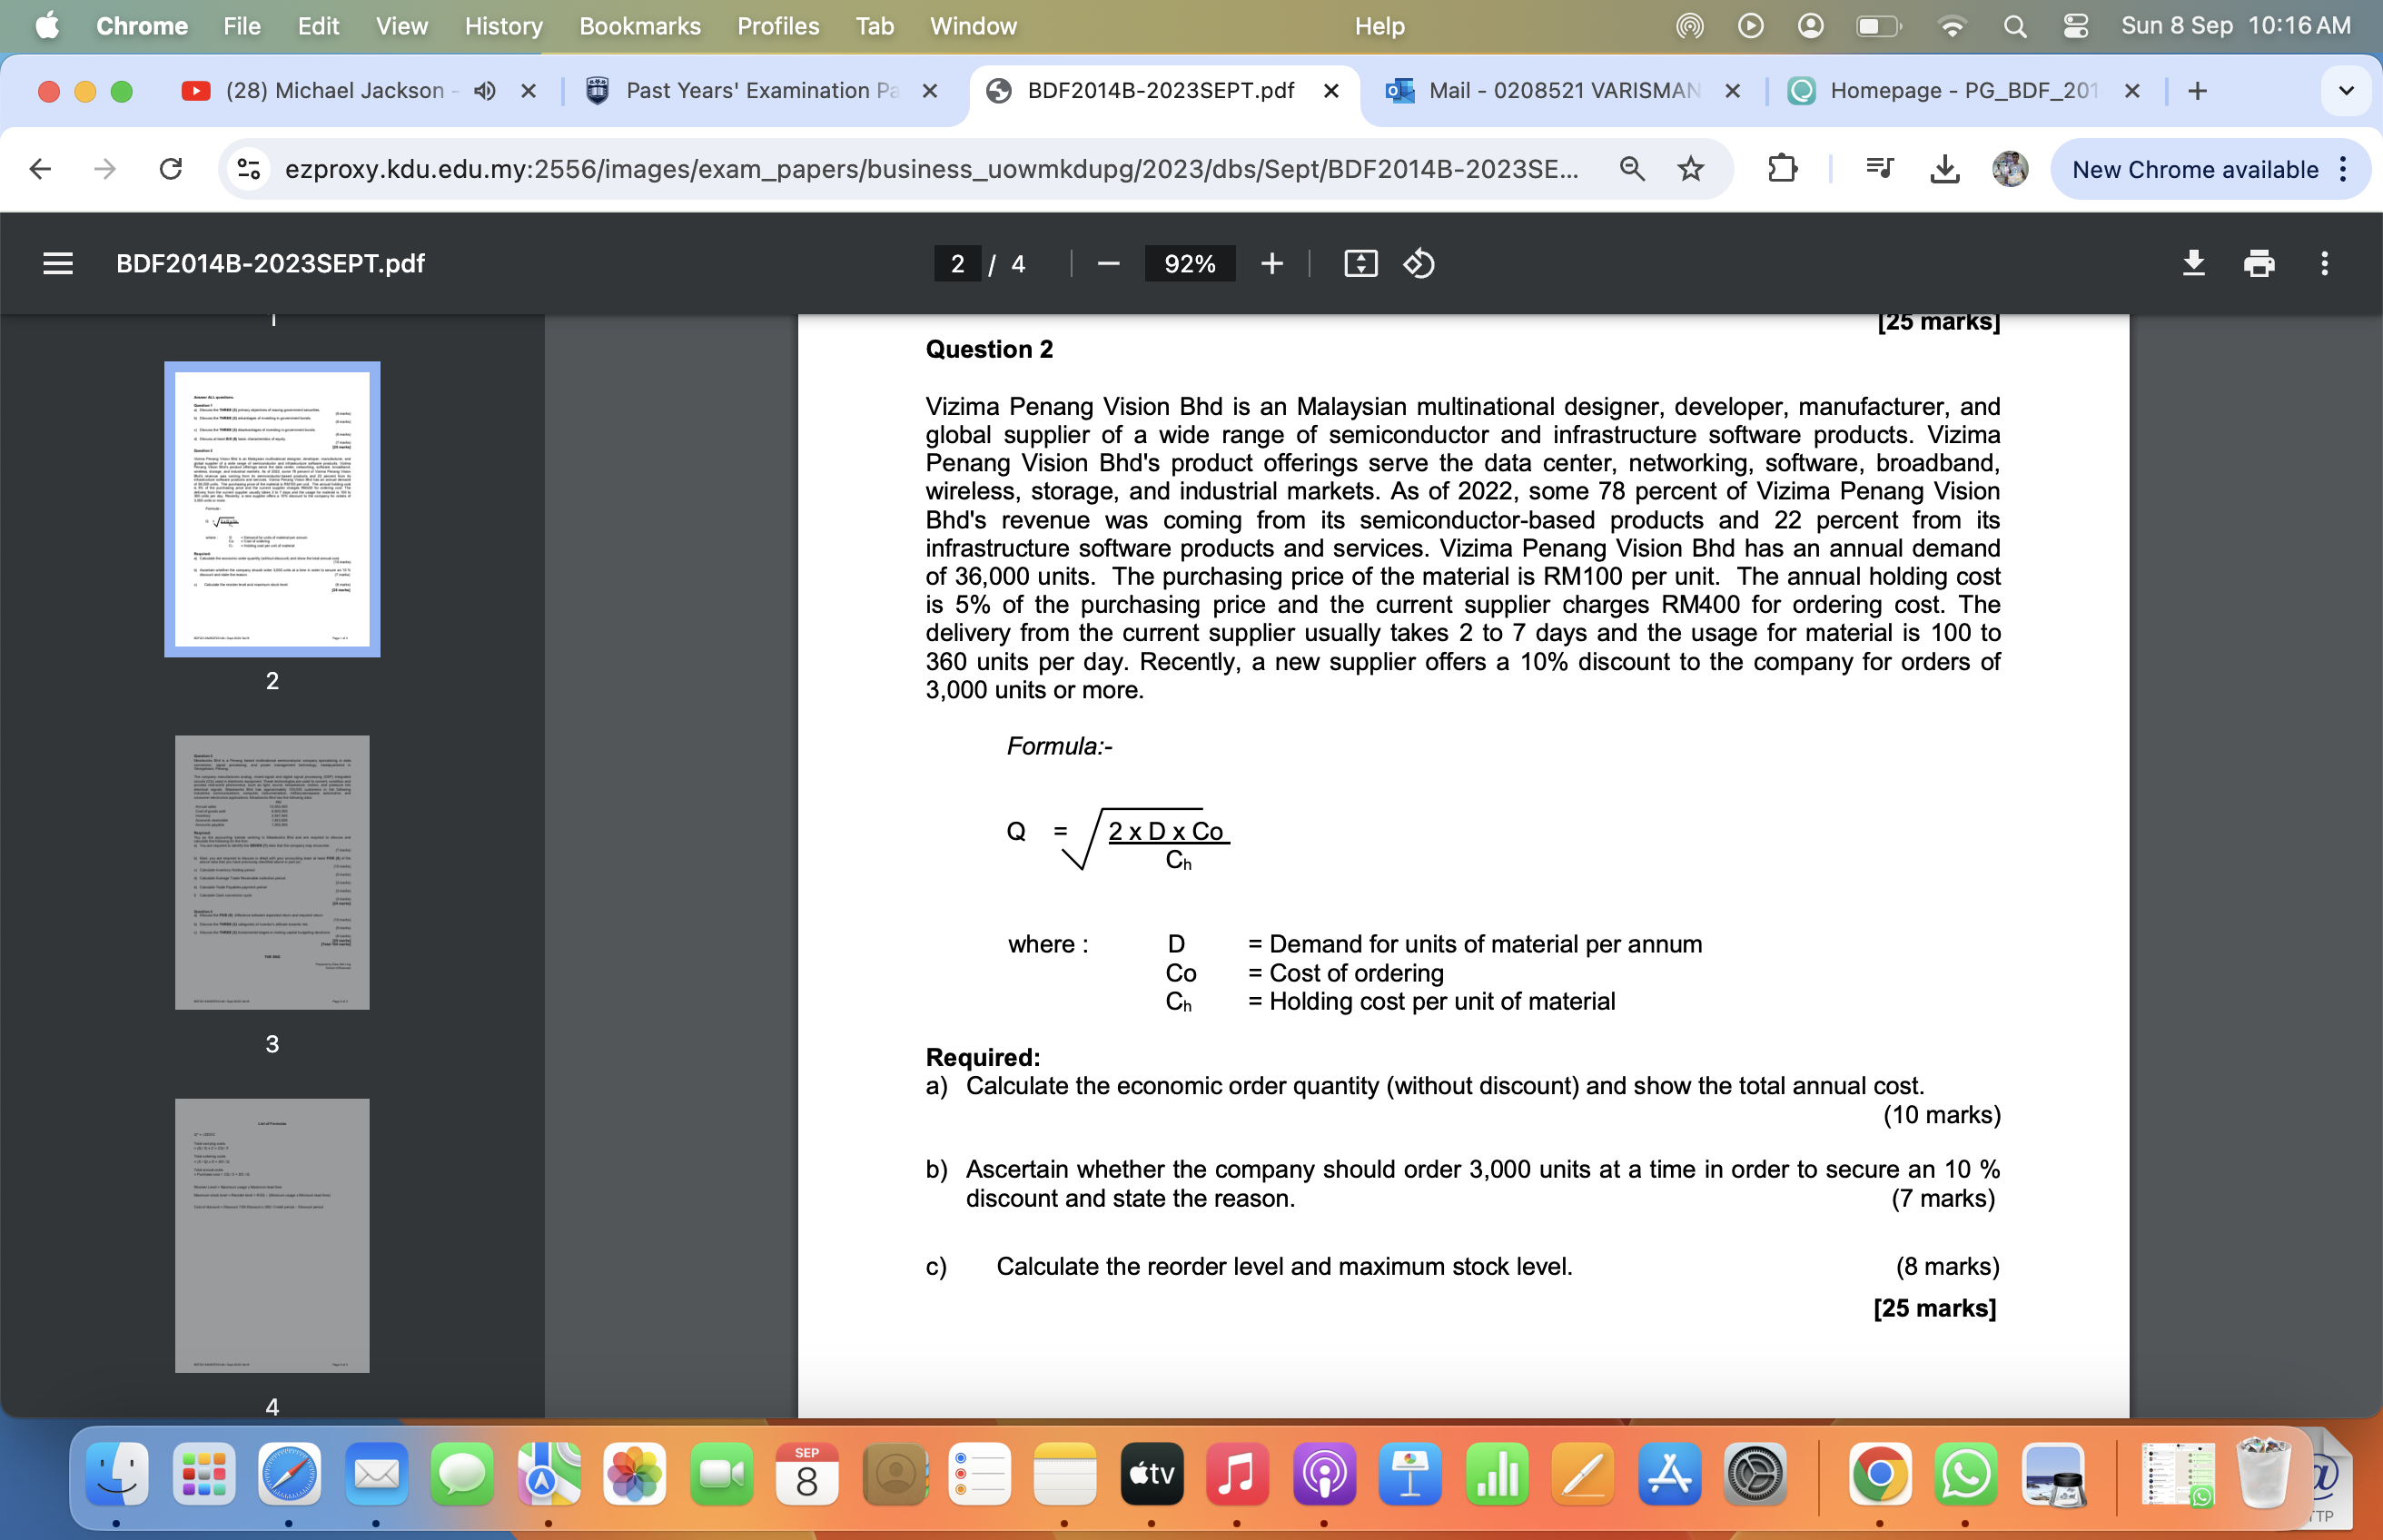
Task: Open the tab search chevron
Action: pos(2345,90)
